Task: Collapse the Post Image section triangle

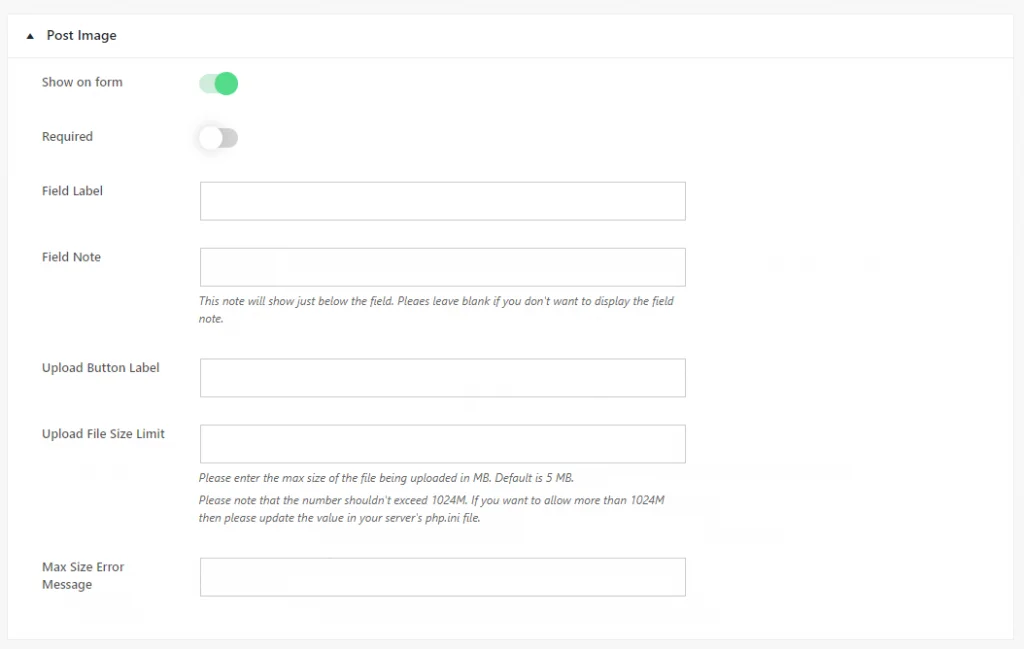Action: click(30, 37)
